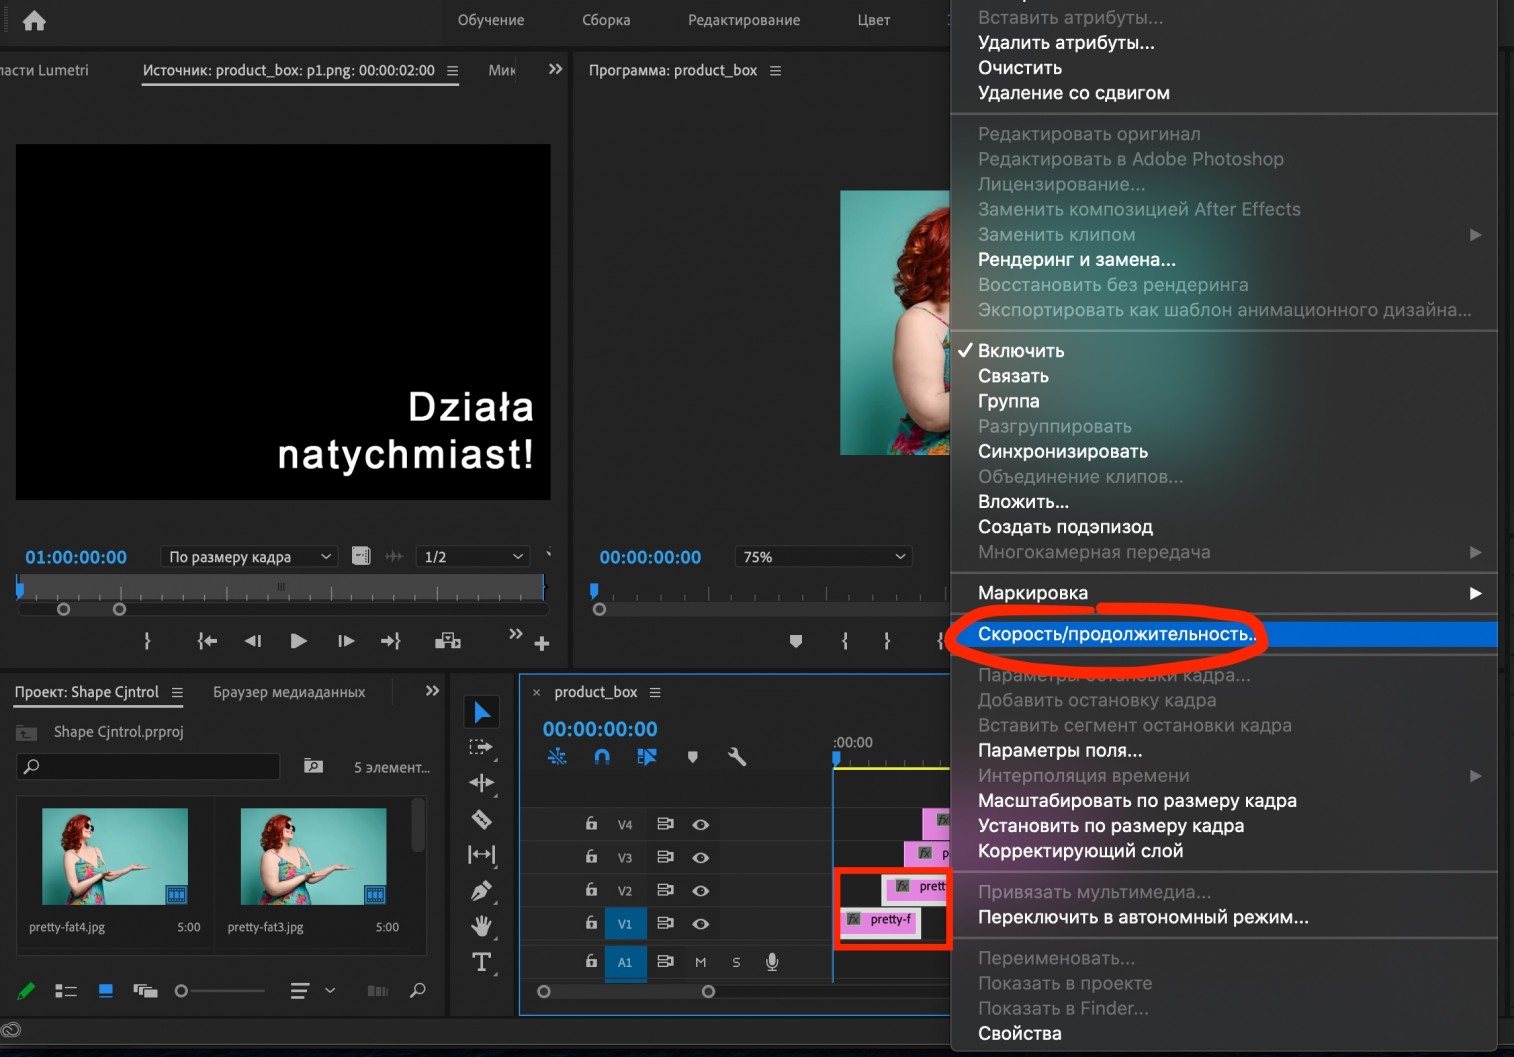The image size is (1514, 1057).
Task: Open the Source panel menu
Action: pos(452,71)
